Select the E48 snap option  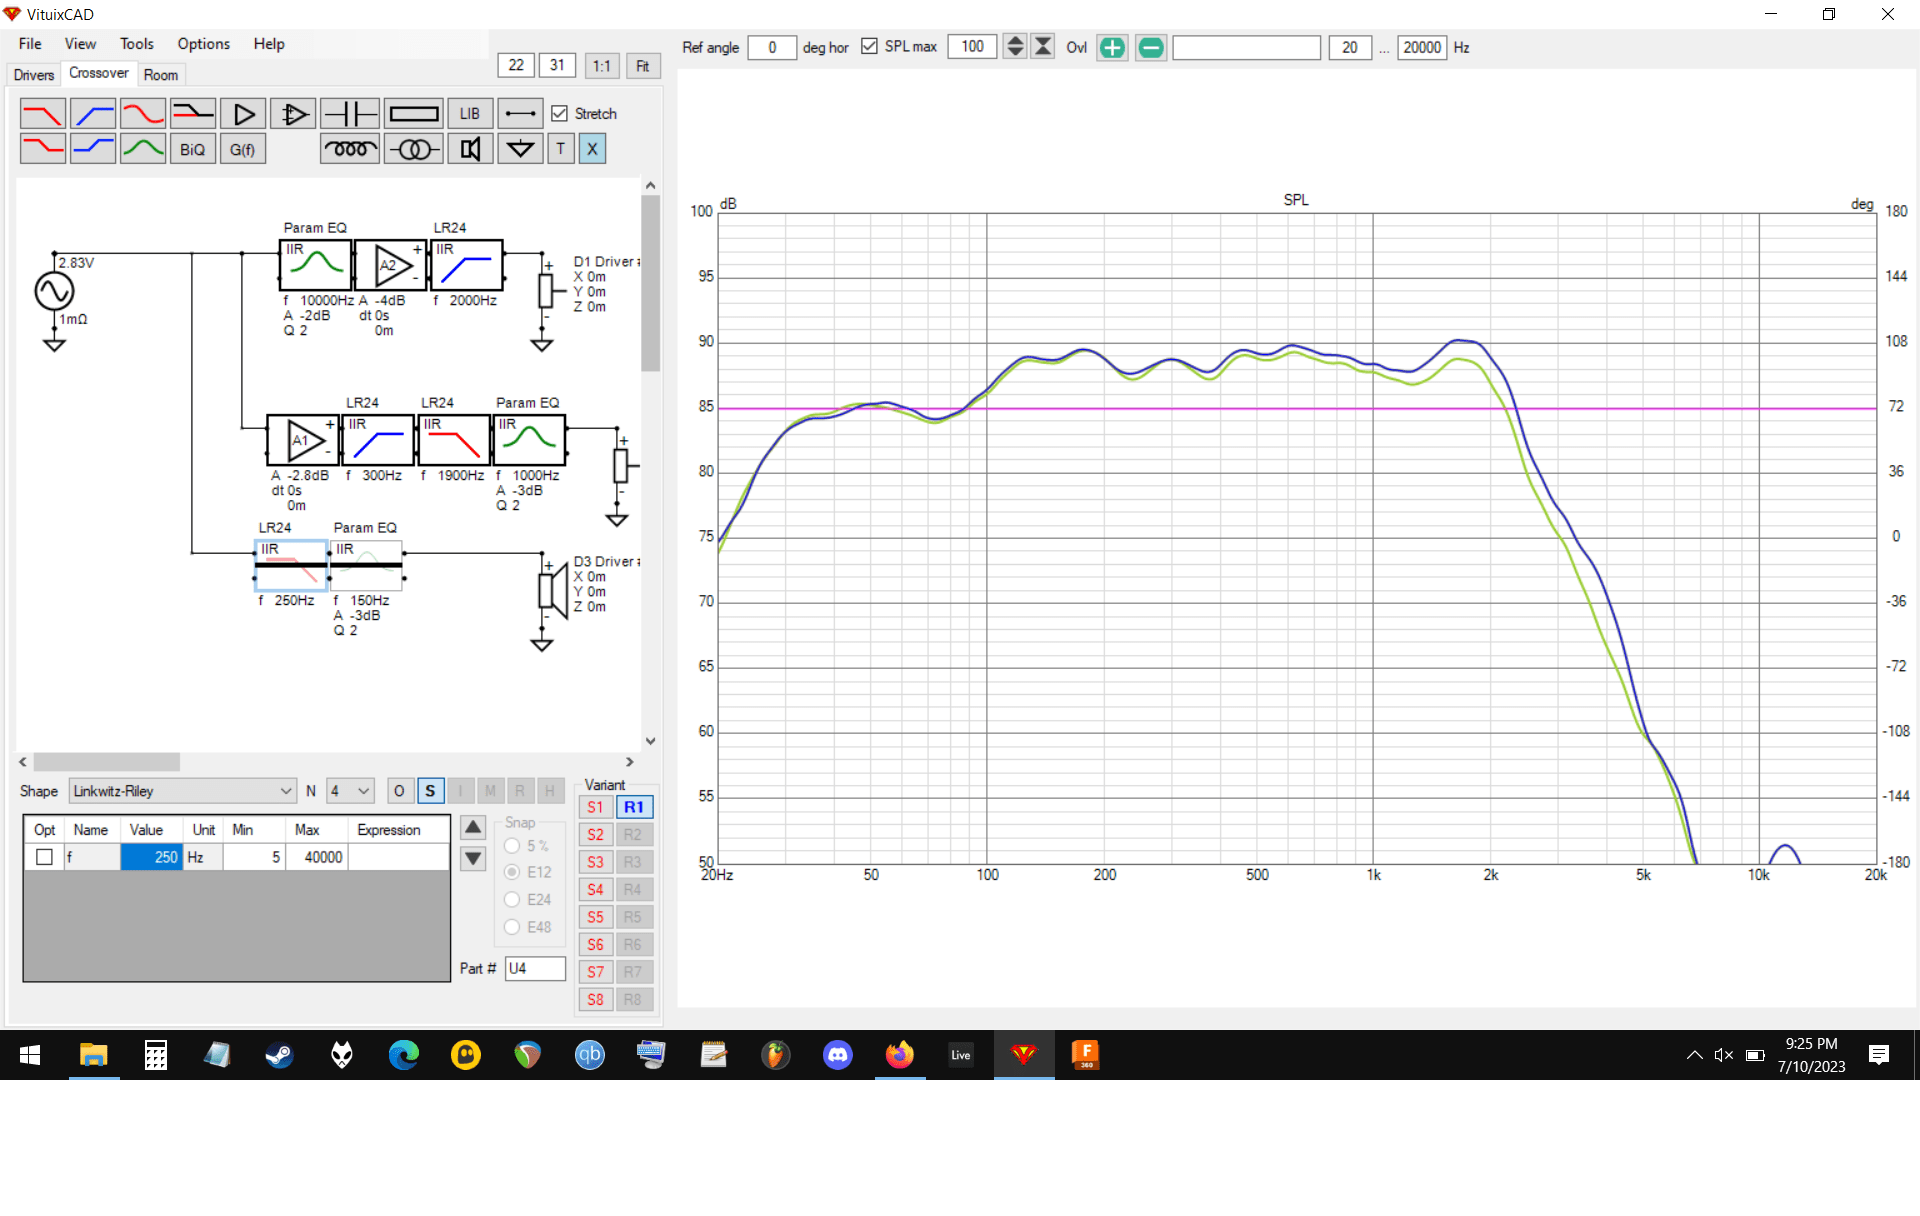click(x=512, y=927)
